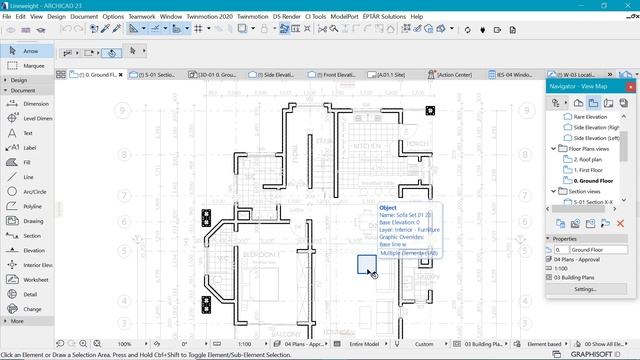Open Project Map in Navigator

click(x=578, y=103)
